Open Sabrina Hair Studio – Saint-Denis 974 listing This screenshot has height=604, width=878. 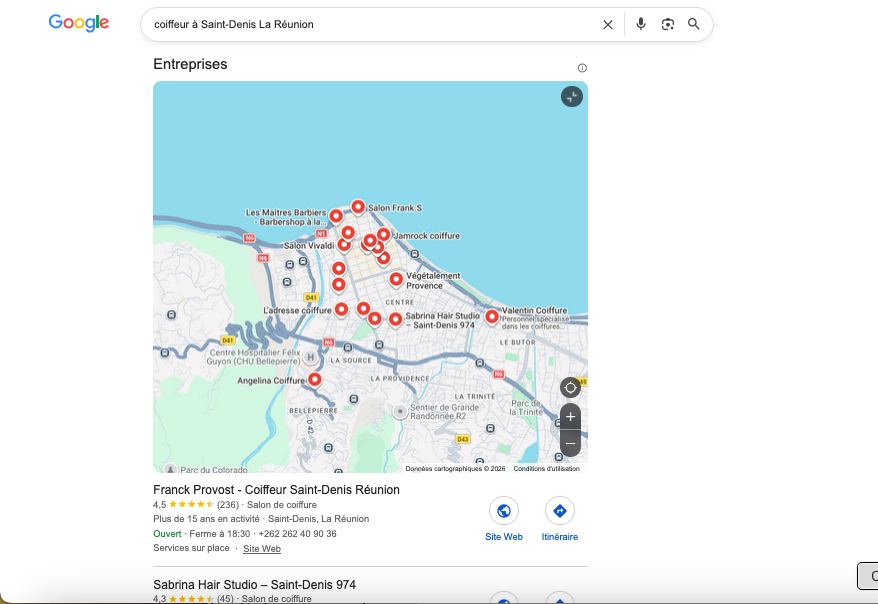[x=255, y=584]
